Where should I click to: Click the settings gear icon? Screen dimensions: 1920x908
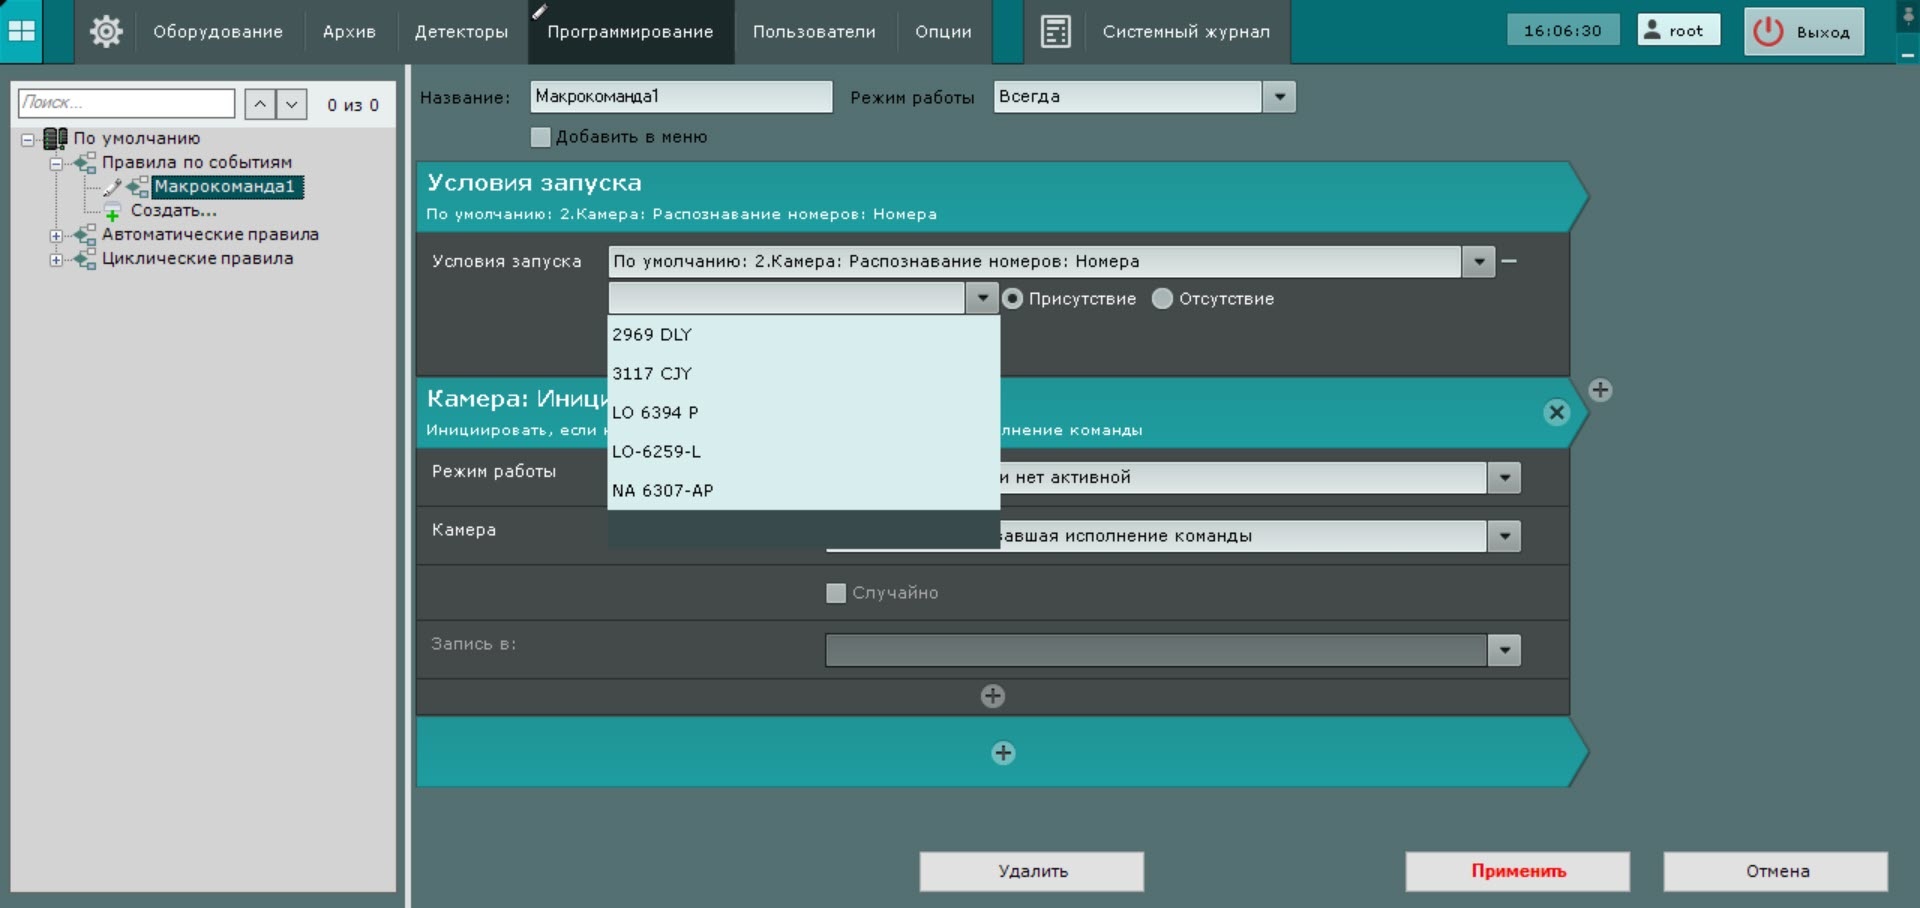point(106,31)
